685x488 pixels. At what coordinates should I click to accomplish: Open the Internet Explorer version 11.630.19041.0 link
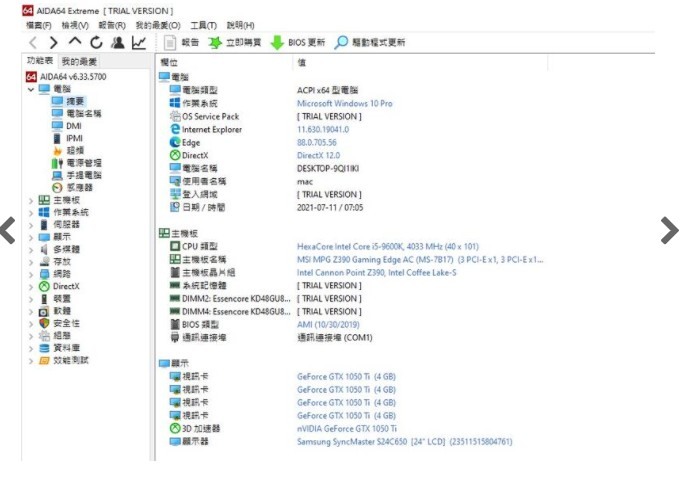323,130
